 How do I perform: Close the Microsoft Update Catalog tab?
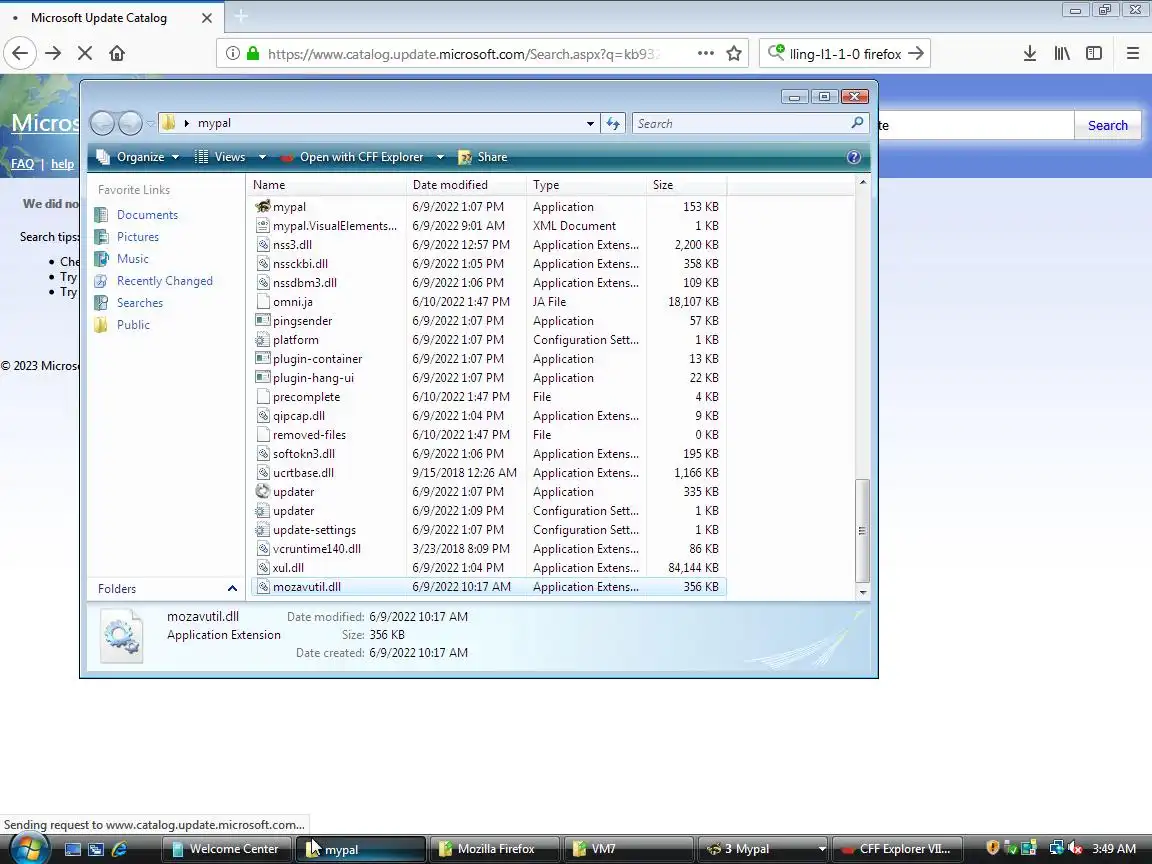click(x=207, y=18)
